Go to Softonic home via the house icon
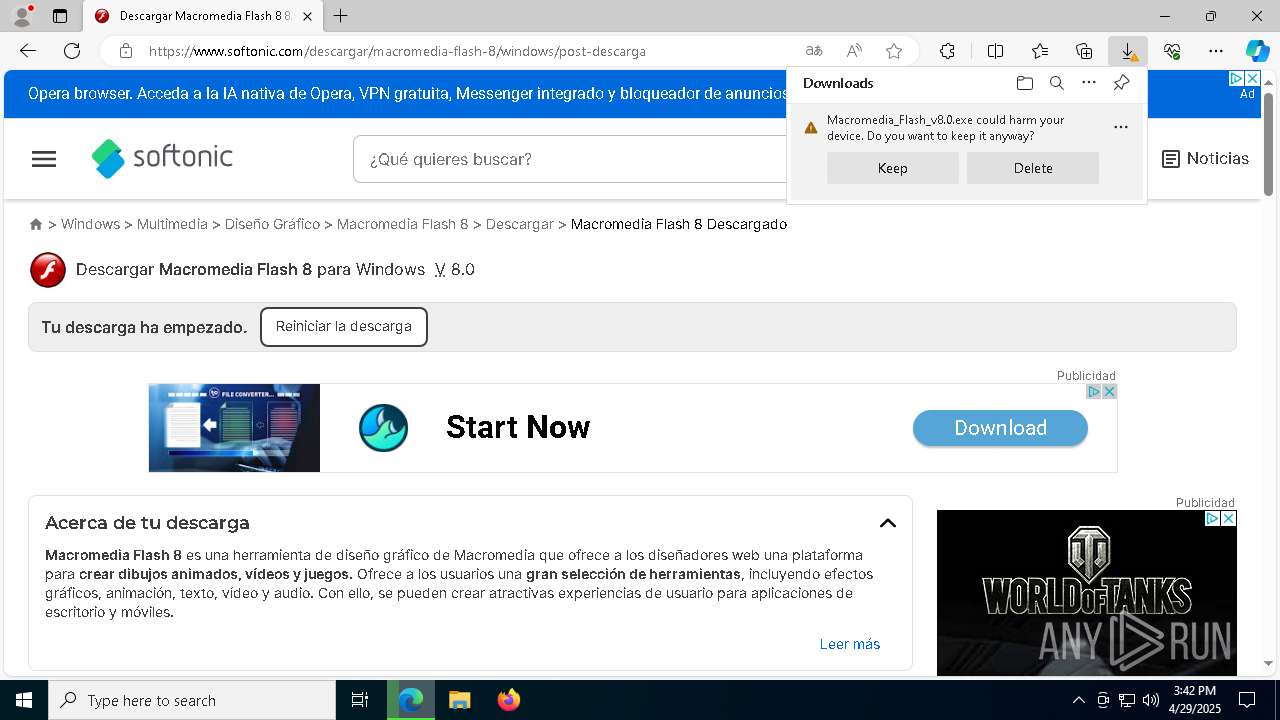Viewport: 1280px width, 720px height. [36, 224]
